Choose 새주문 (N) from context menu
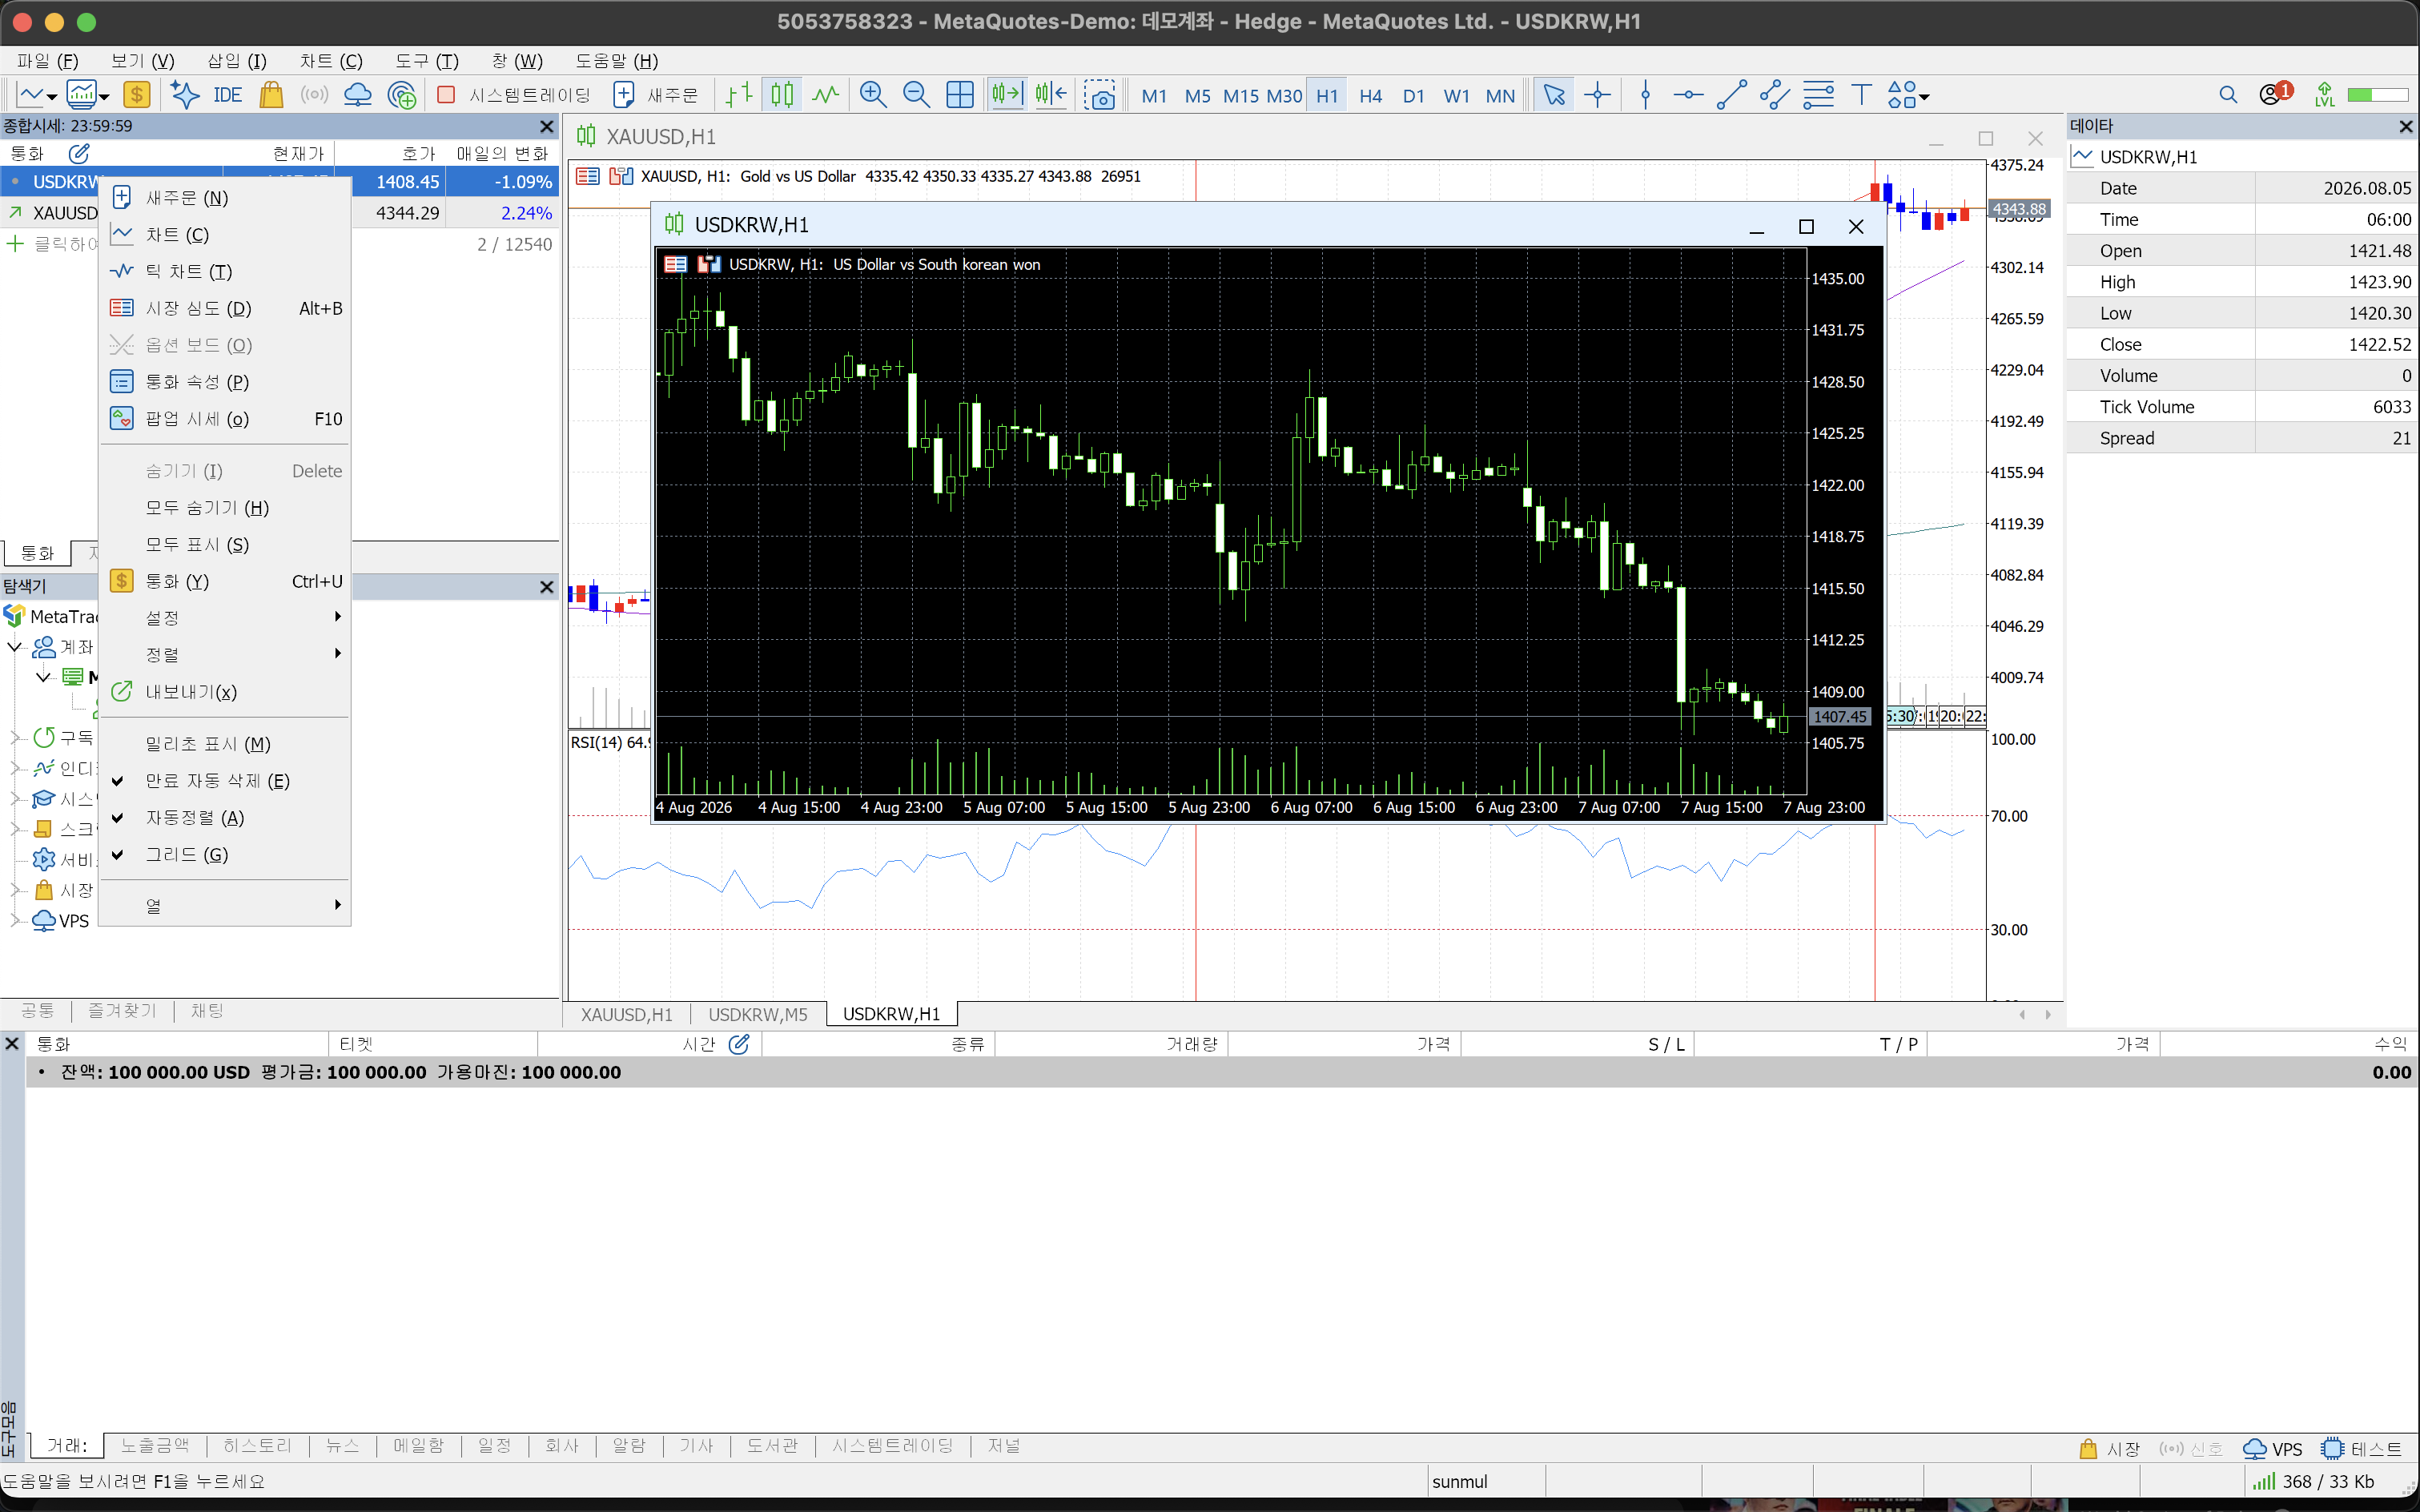The height and width of the screenshot is (1512, 2420). coord(225,198)
